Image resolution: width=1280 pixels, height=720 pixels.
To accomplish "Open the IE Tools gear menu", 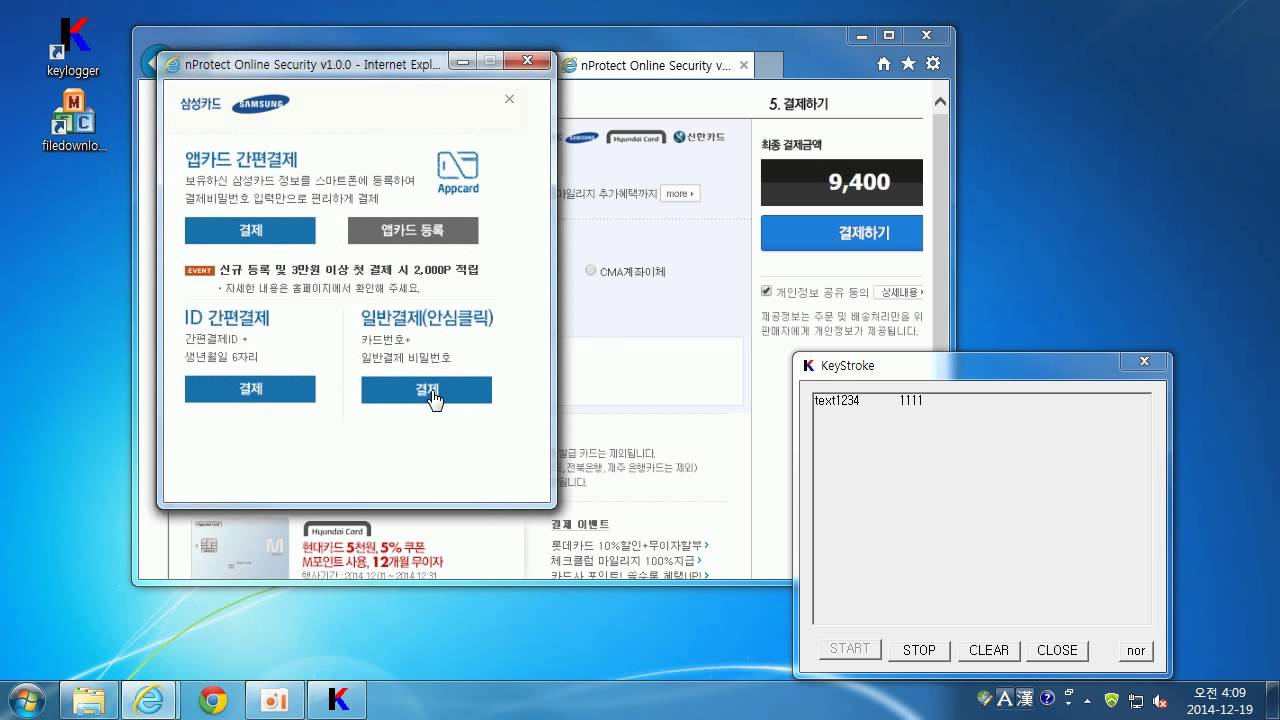I will click(933, 64).
